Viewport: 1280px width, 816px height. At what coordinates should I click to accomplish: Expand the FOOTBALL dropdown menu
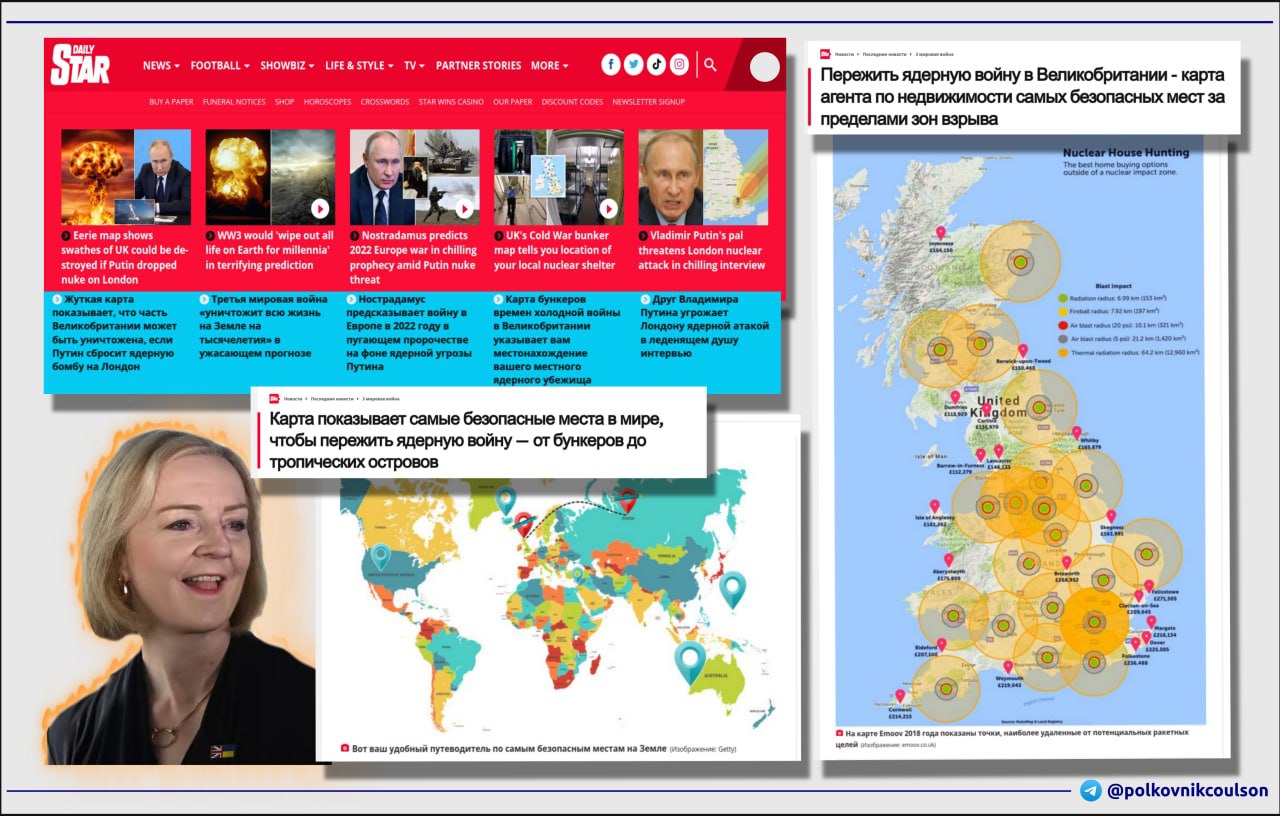(x=220, y=65)
